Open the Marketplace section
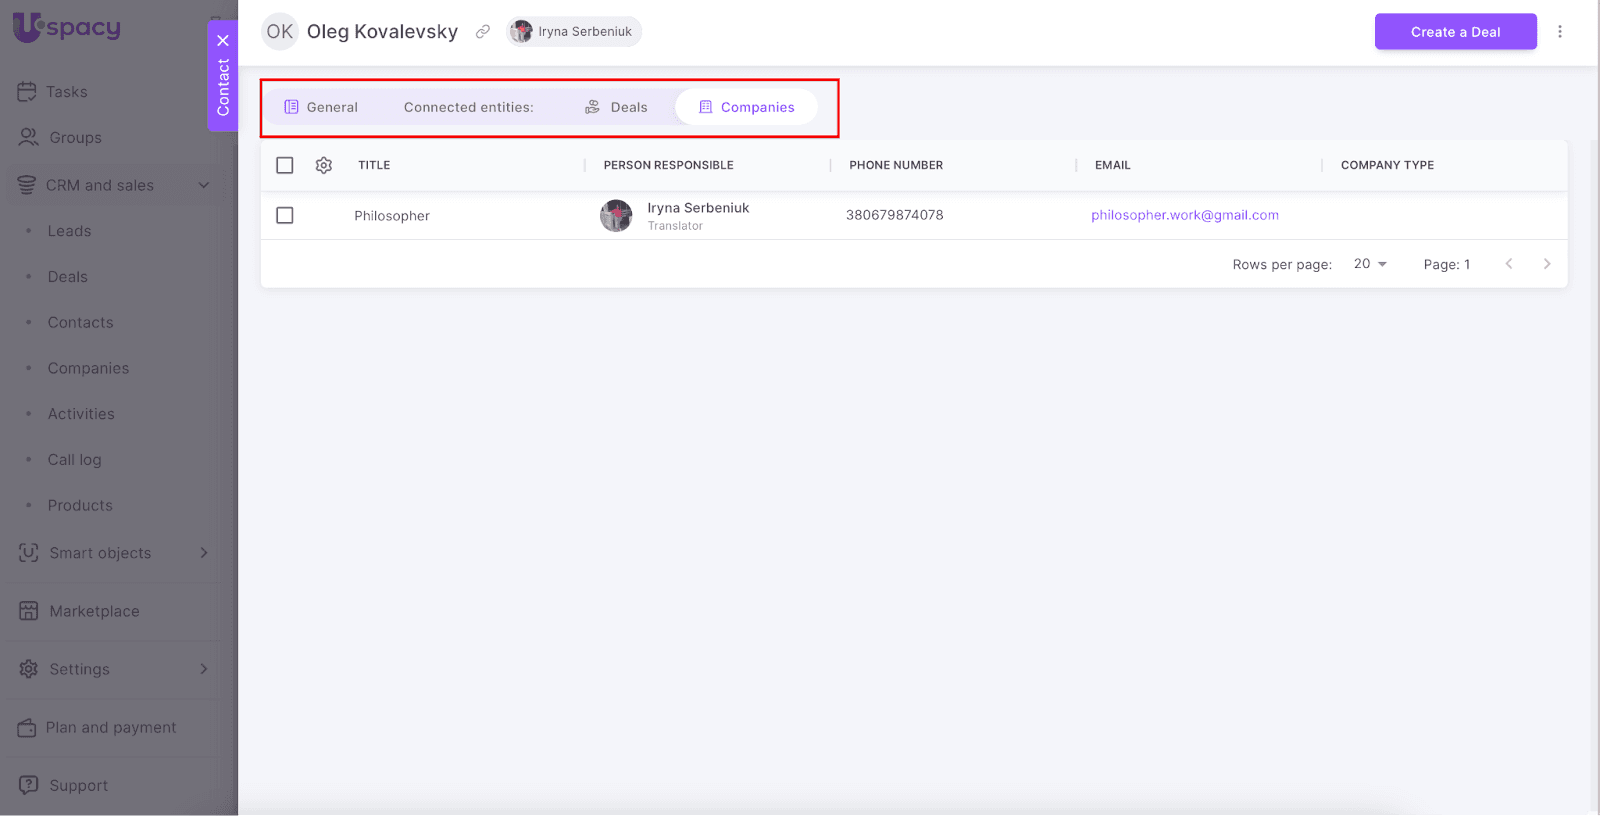Screen dimensions: 1600x816 [94, 611]
